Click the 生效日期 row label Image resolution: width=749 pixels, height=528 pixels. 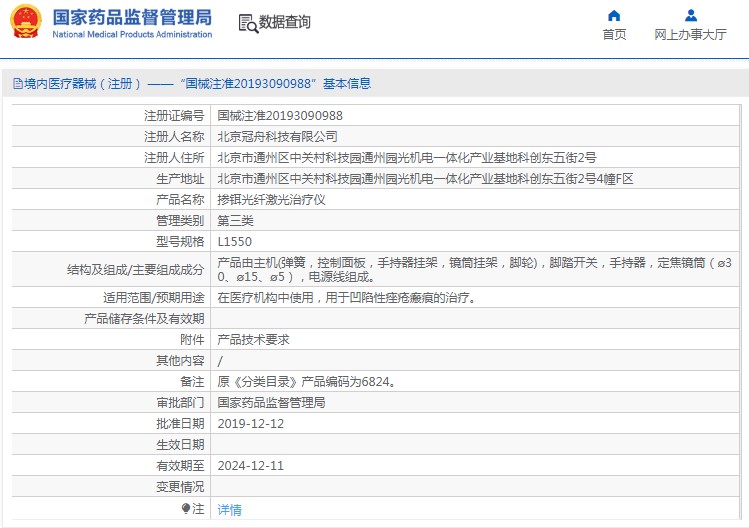180,445
